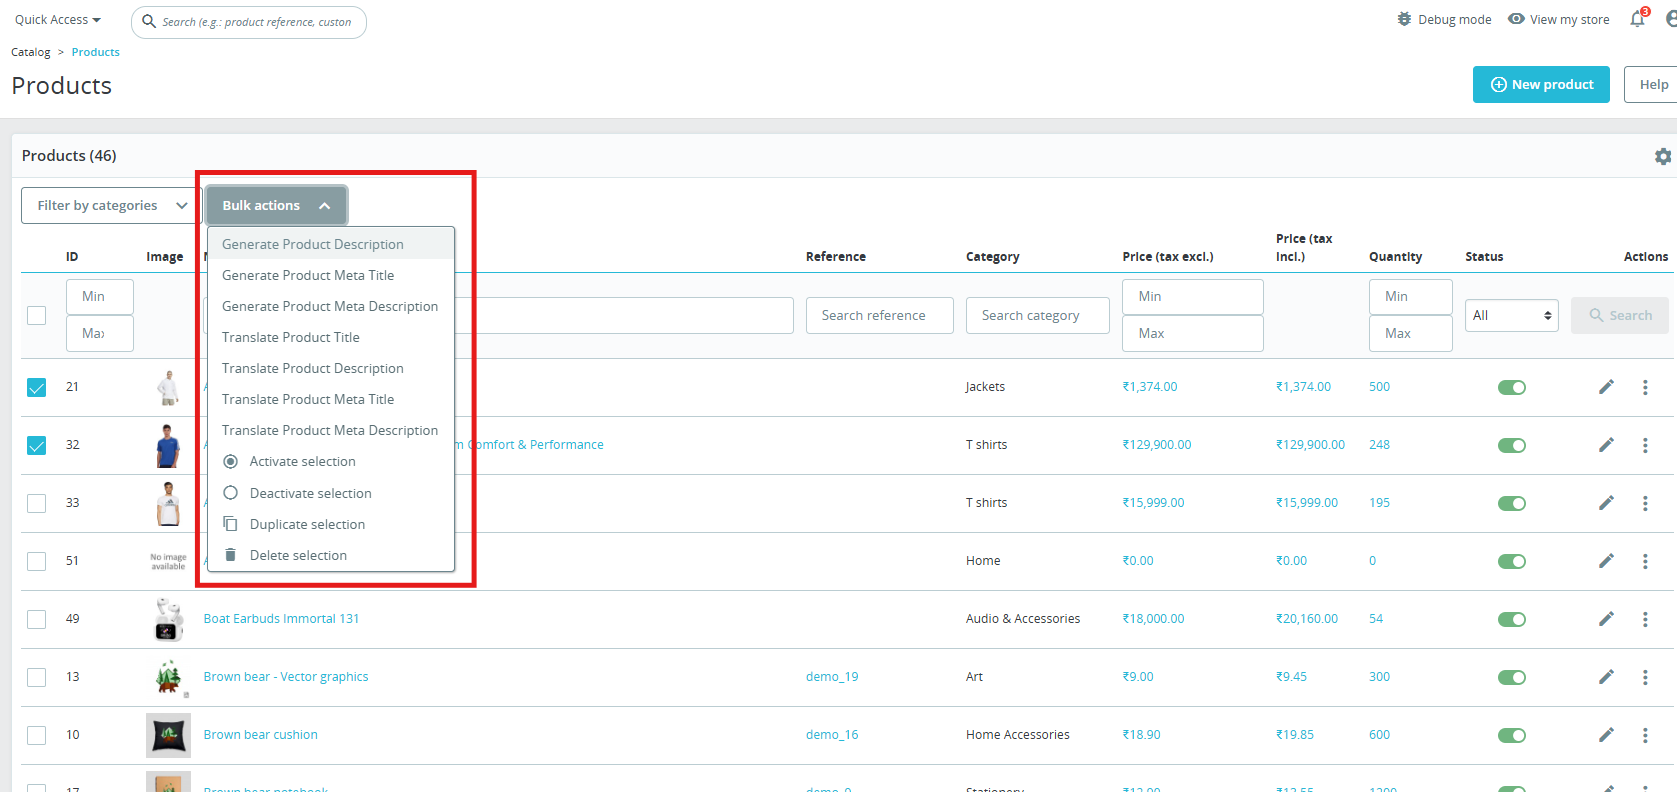The width and height of the screenshot is (1677, 792).
Task: Edit Brown bear cushion with pencil icon
Action: (1606, 735)
